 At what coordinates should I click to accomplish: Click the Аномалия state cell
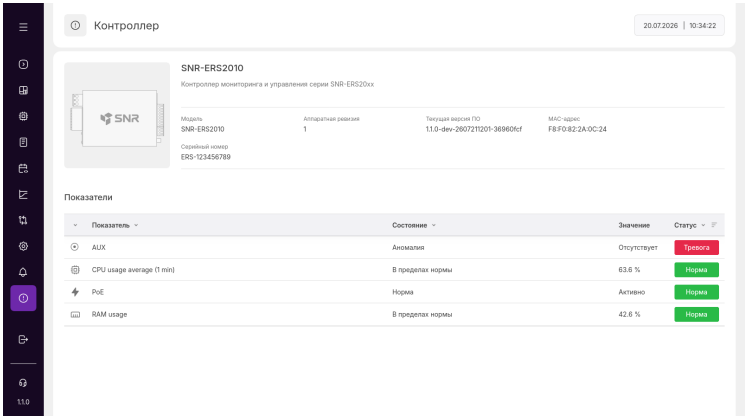(408, 247)
